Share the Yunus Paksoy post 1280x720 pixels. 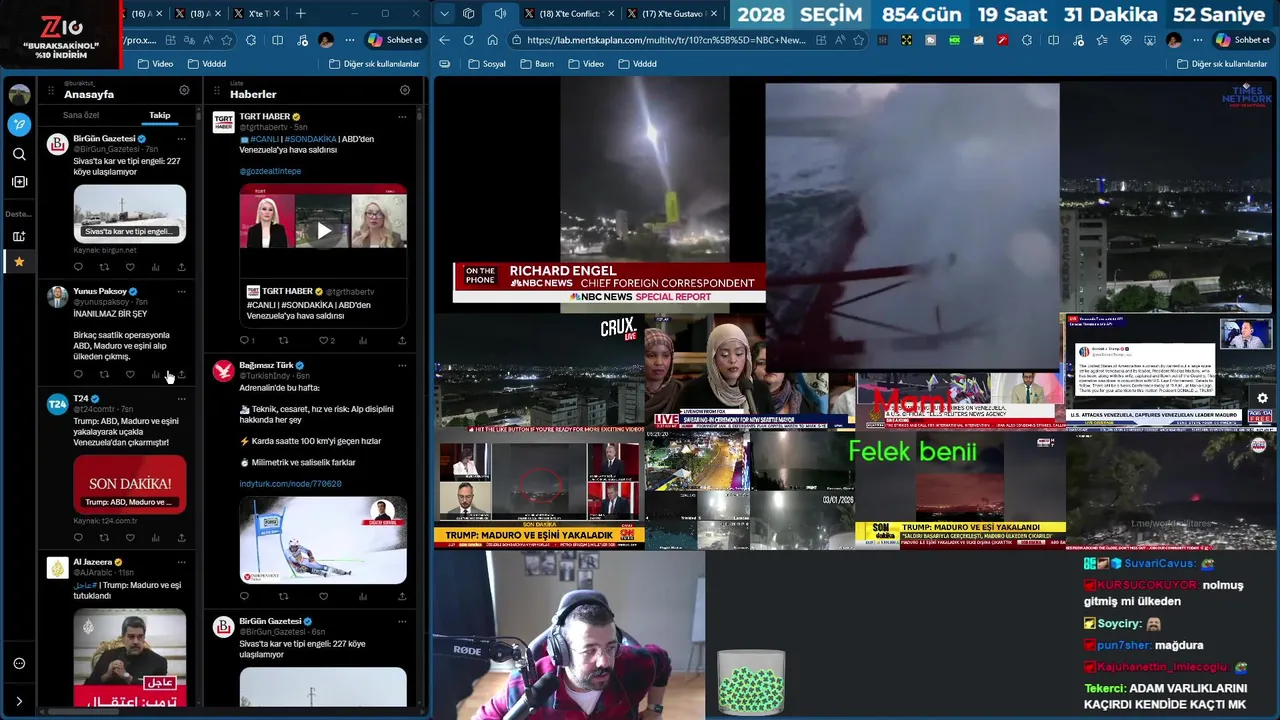click(x=181, y=374)
